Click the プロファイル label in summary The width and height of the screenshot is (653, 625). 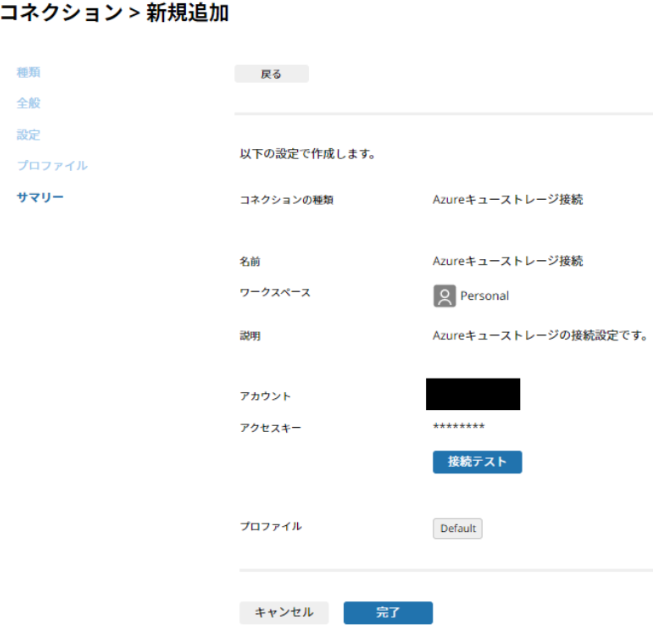click(x=271, y=526)
